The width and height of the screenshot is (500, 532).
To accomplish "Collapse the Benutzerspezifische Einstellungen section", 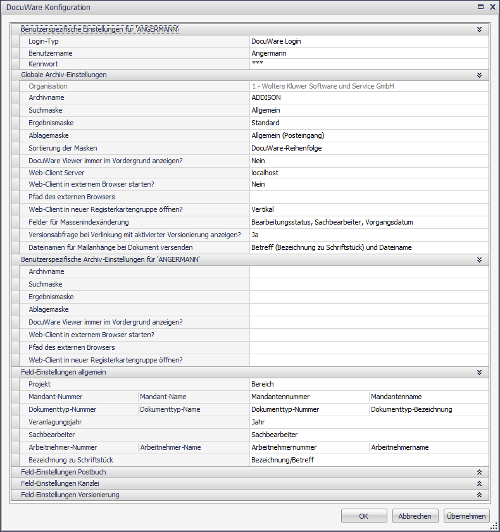I will pos(479,30).
